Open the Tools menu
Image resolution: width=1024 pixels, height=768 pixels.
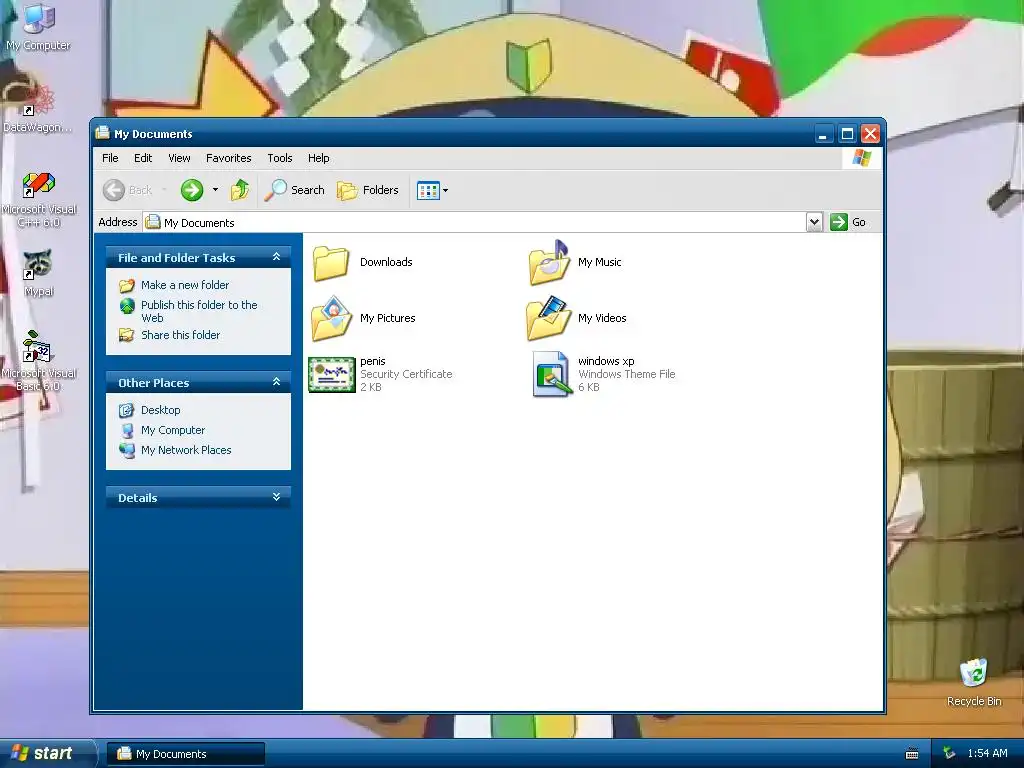[280, 158]
